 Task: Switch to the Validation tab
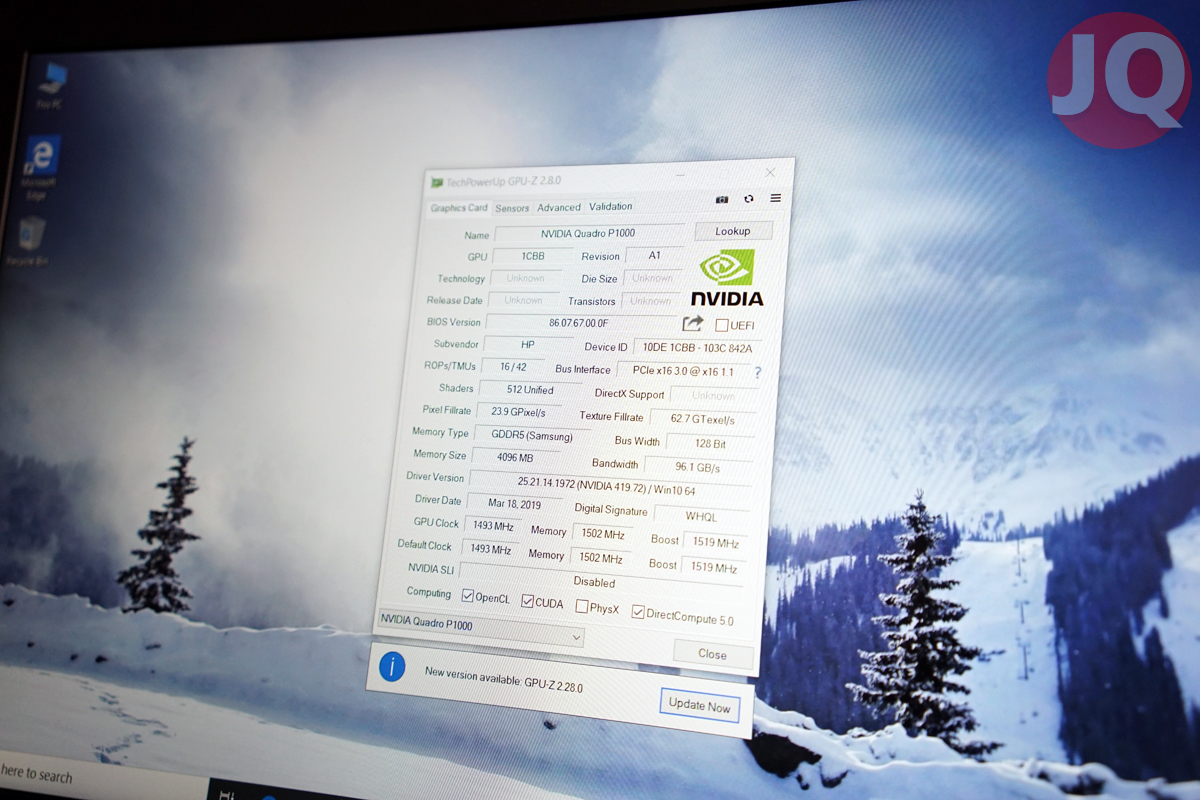pos(611,207)
